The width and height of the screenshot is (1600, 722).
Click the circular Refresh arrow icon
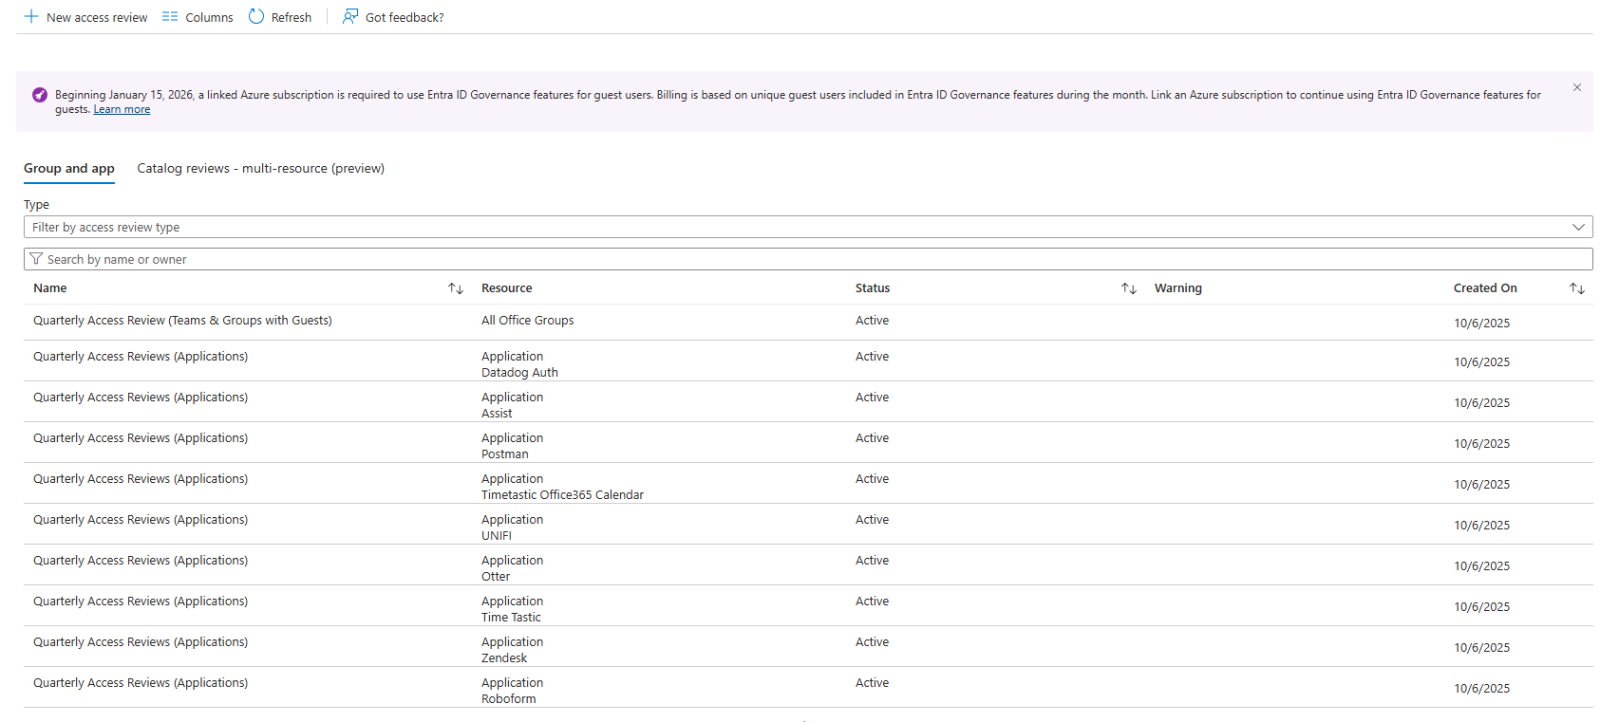(256, 16)
